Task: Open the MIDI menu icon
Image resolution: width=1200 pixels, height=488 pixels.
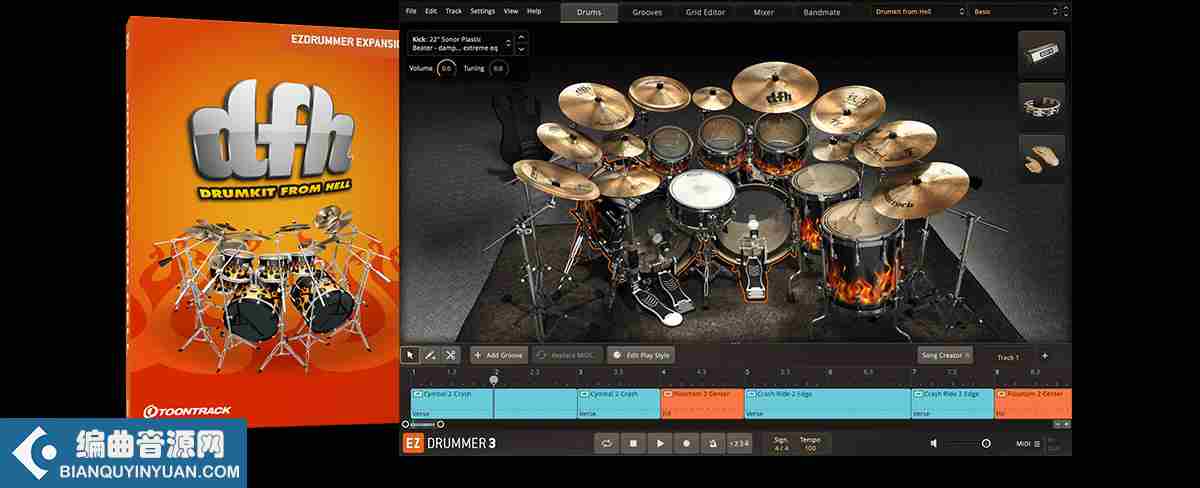Action: (x=1037, y=443)
